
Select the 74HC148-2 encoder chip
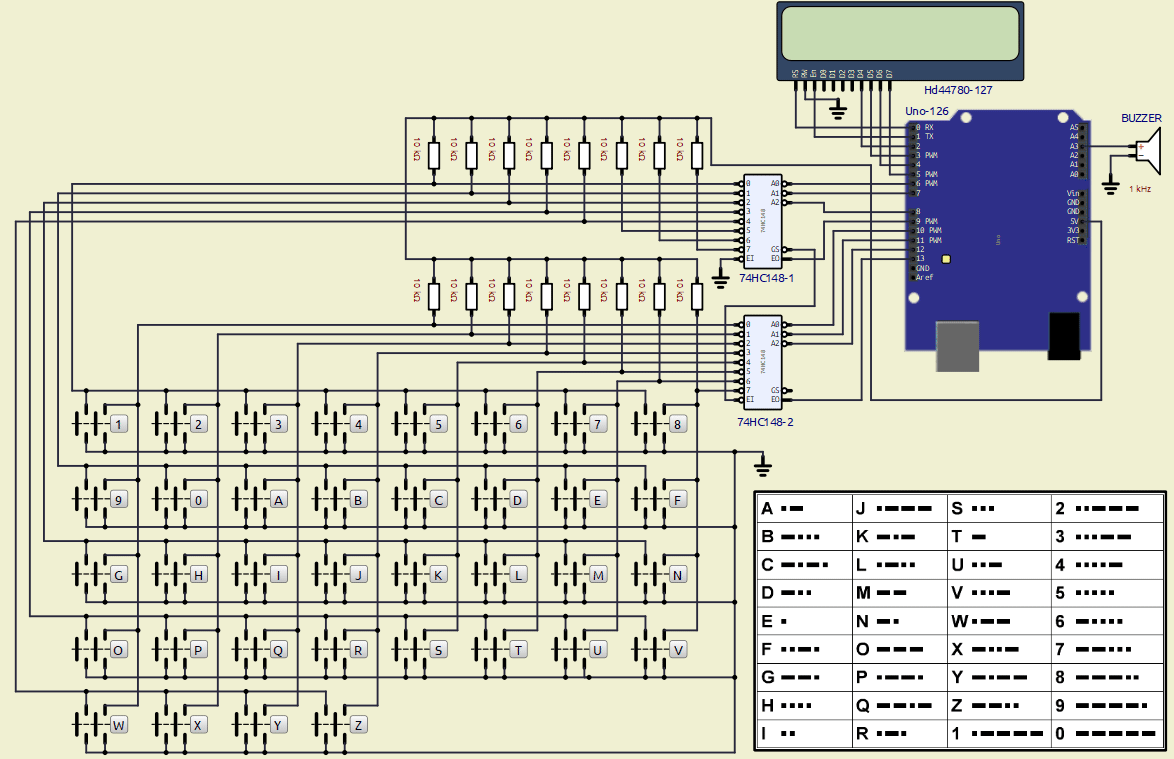(762, 360)
